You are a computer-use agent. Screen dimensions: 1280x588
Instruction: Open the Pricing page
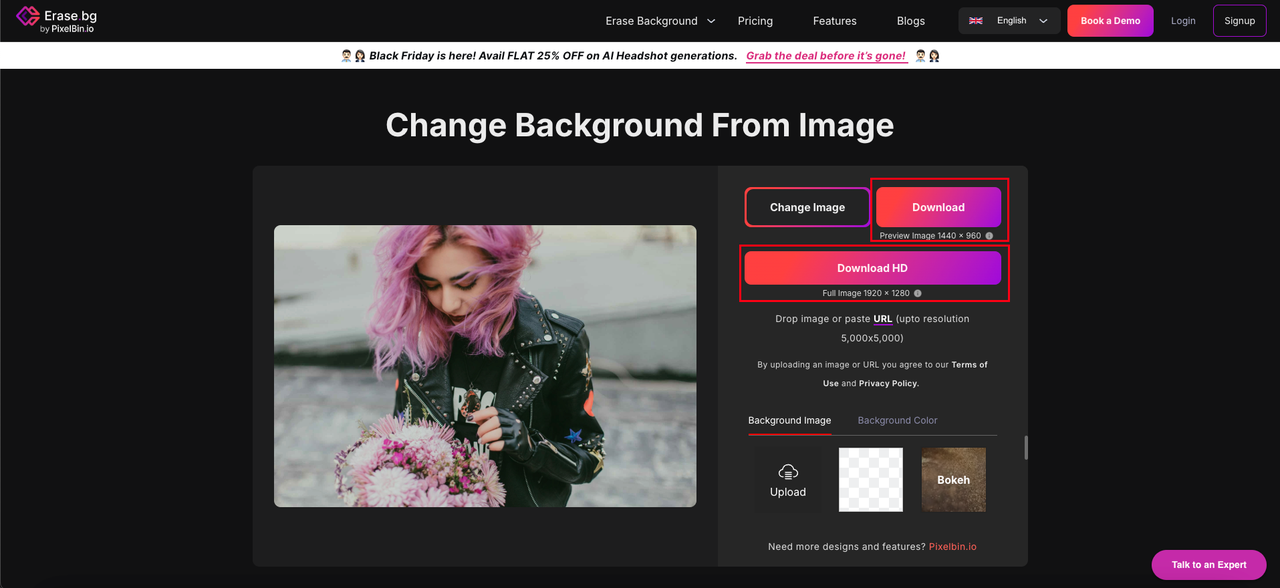click(x=755, y=21)
